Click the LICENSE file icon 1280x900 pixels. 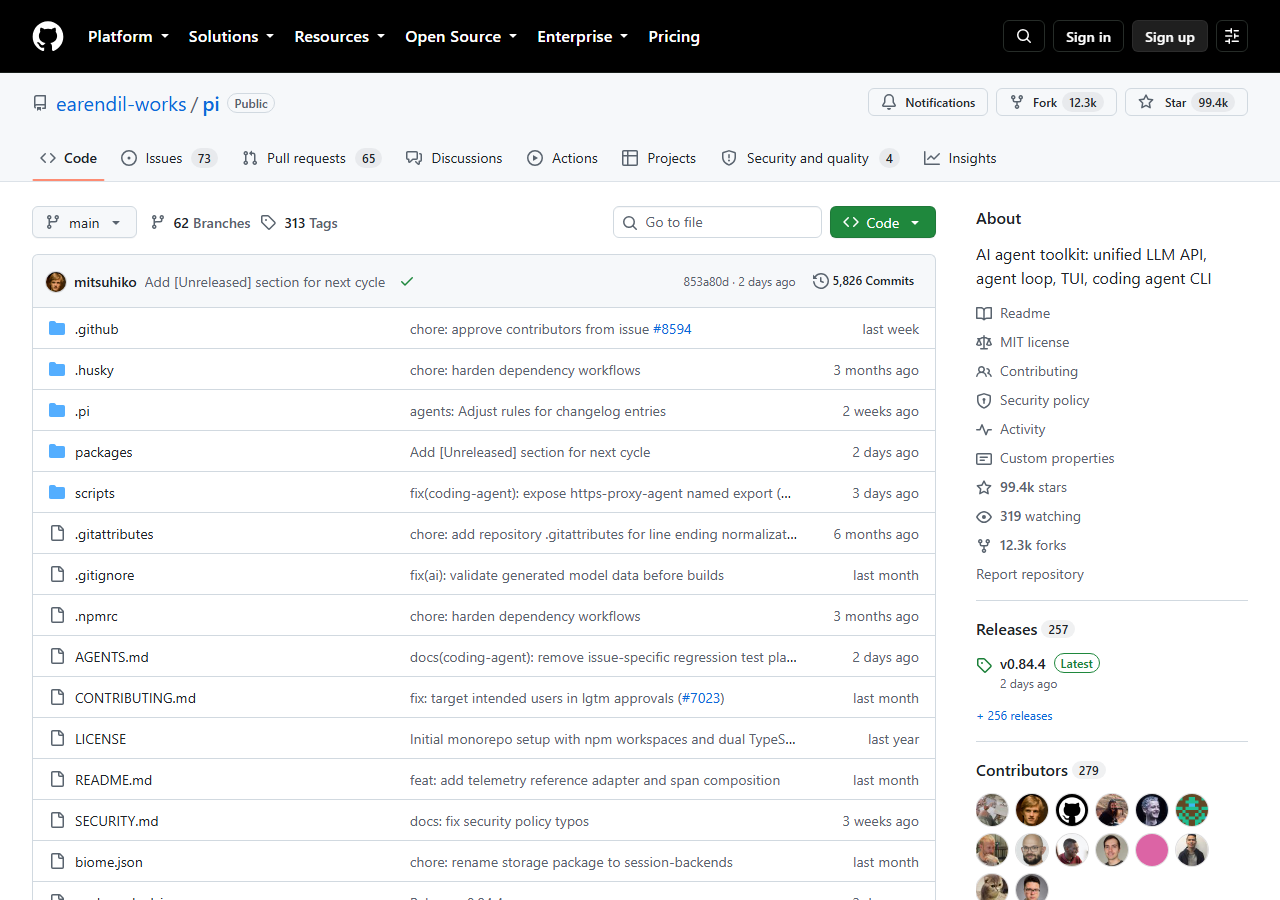57,739
